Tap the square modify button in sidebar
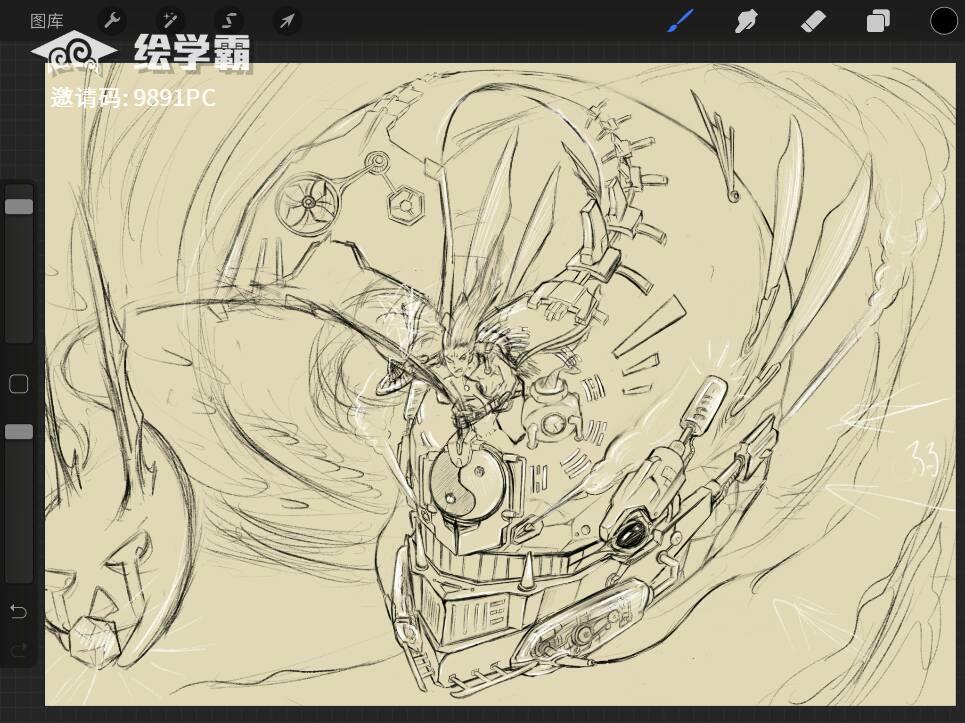Viewport: 965px width, 723px height. click(19, 384)
